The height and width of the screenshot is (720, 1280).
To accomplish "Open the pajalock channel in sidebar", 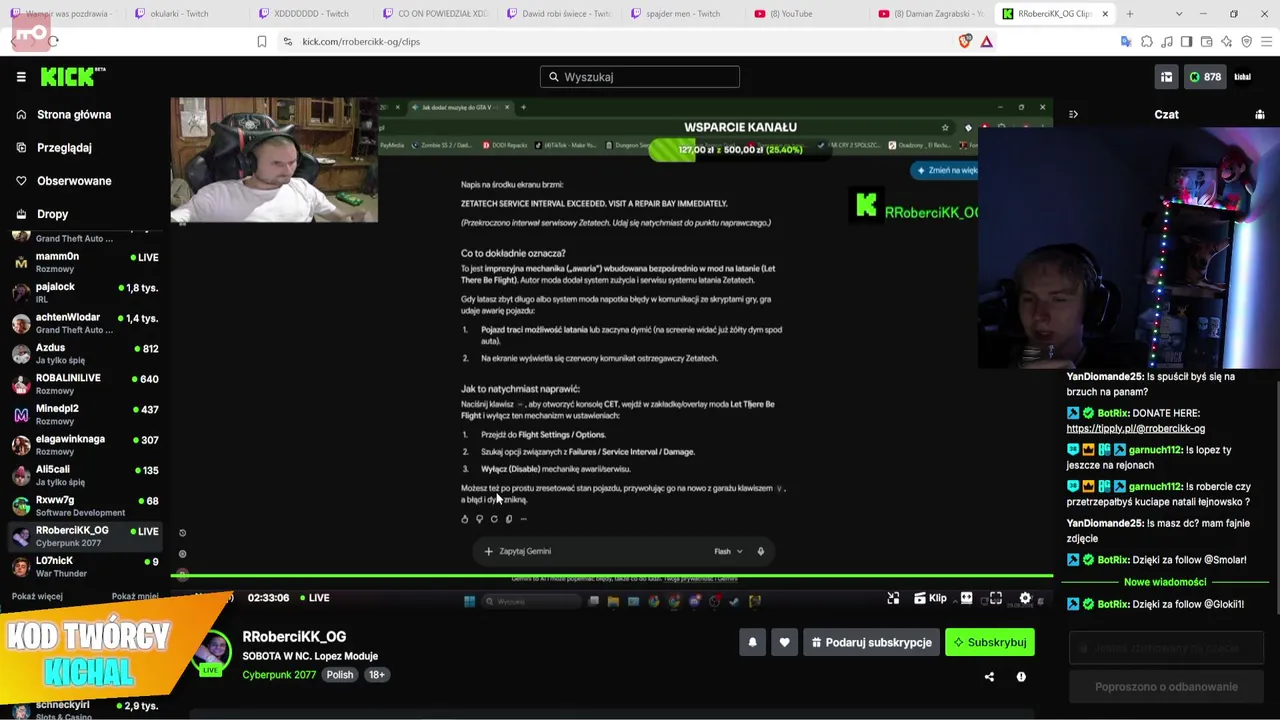I will click(85, 293).
